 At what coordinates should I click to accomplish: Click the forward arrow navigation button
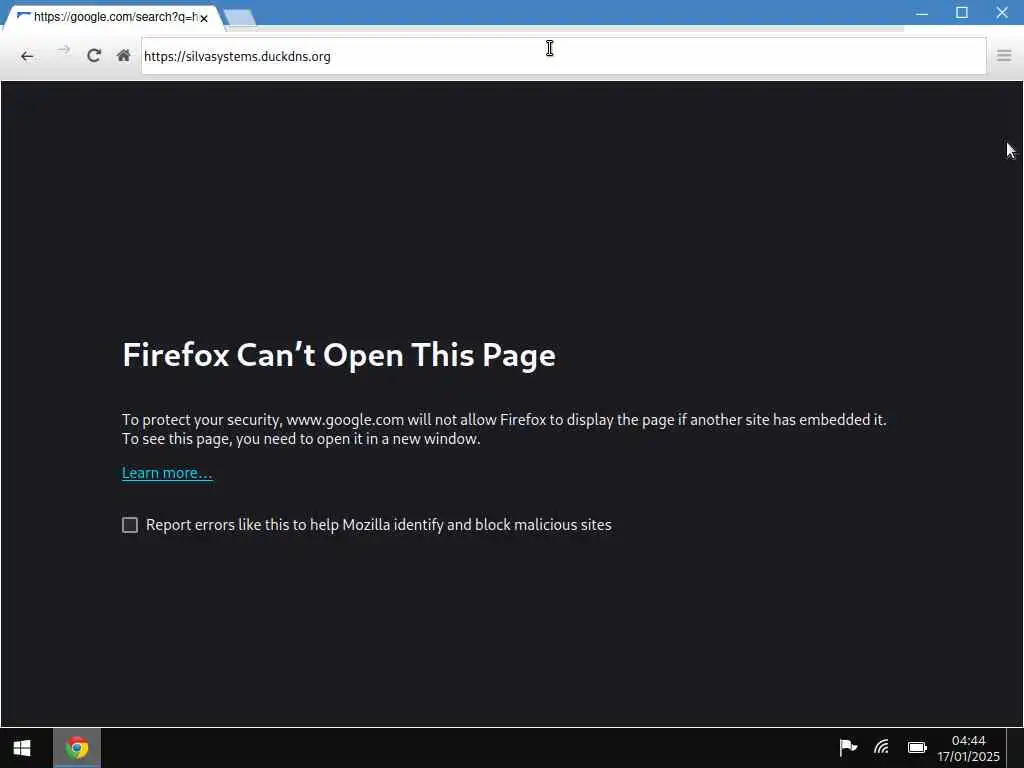63,50
